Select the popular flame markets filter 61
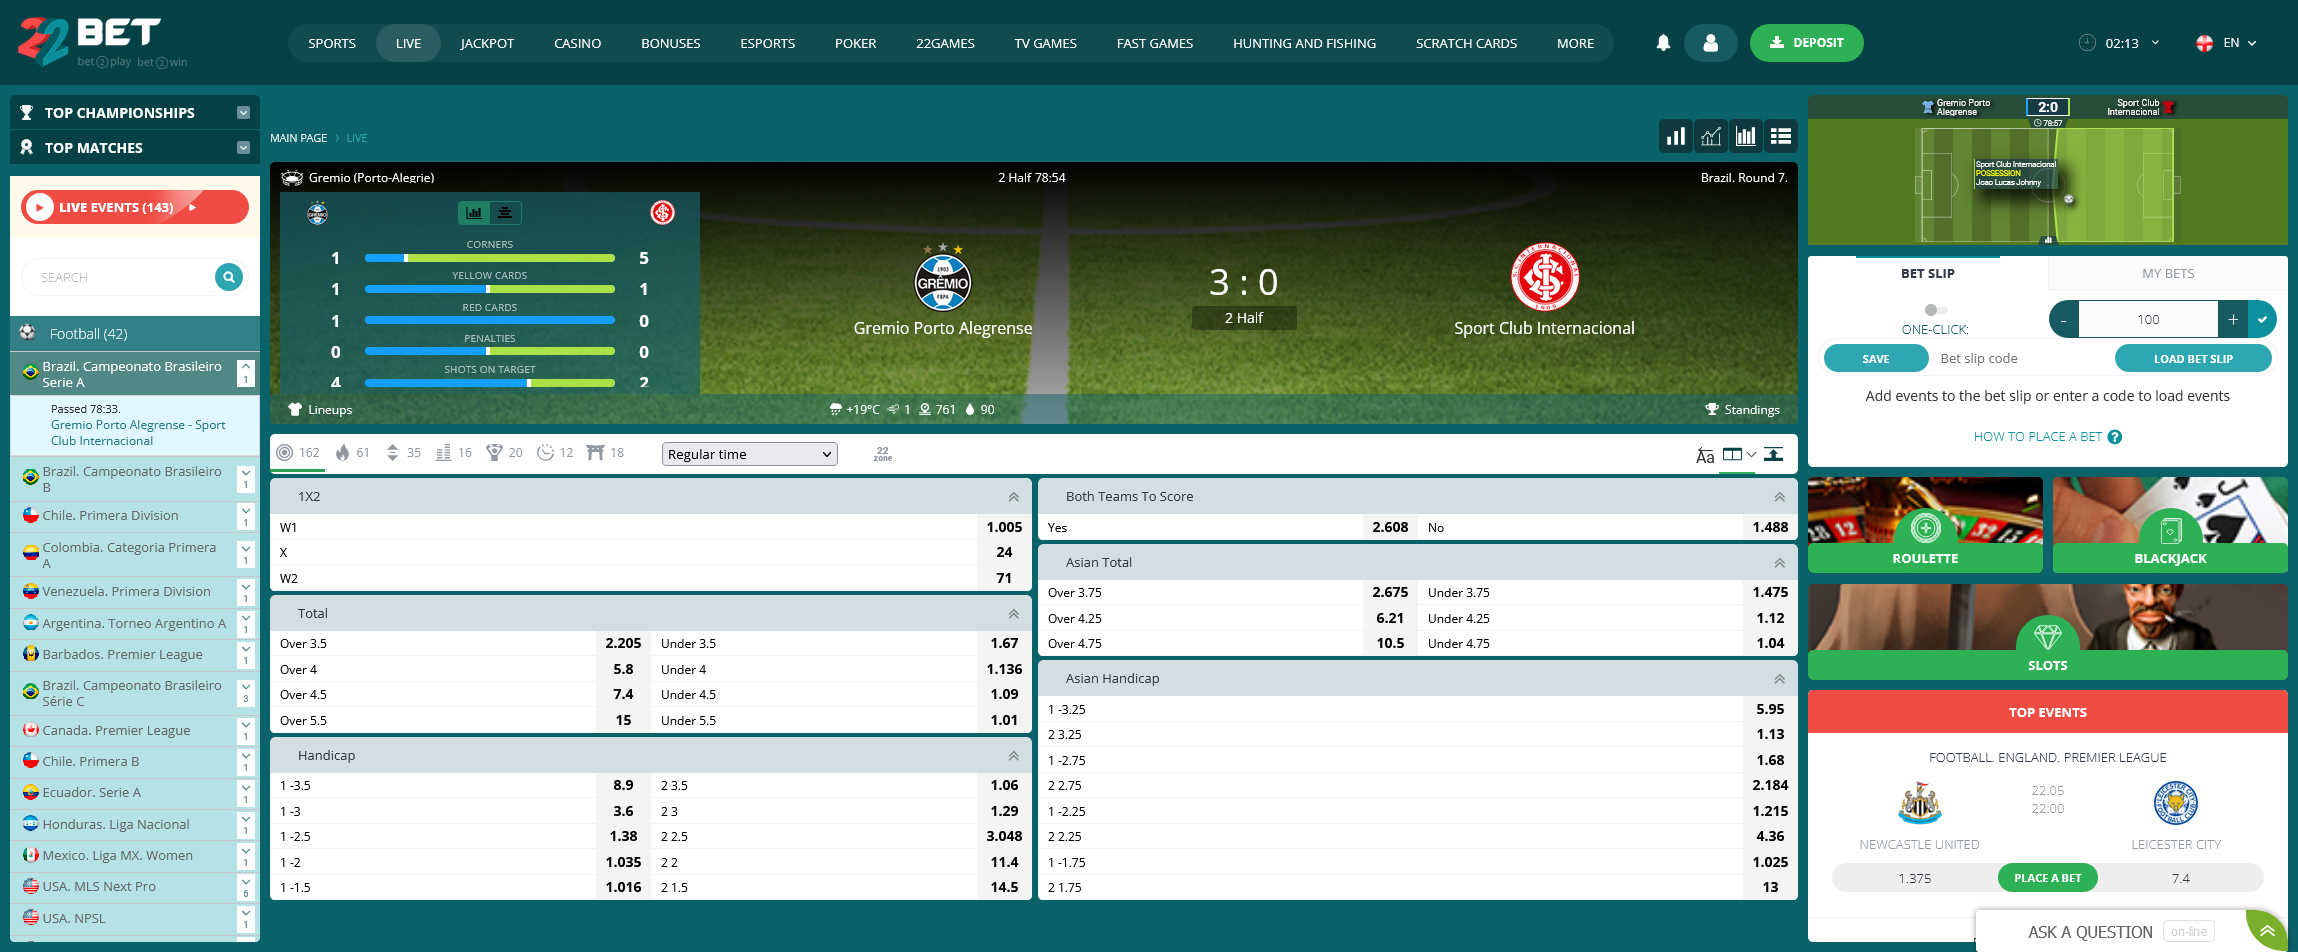 [352, 453]
